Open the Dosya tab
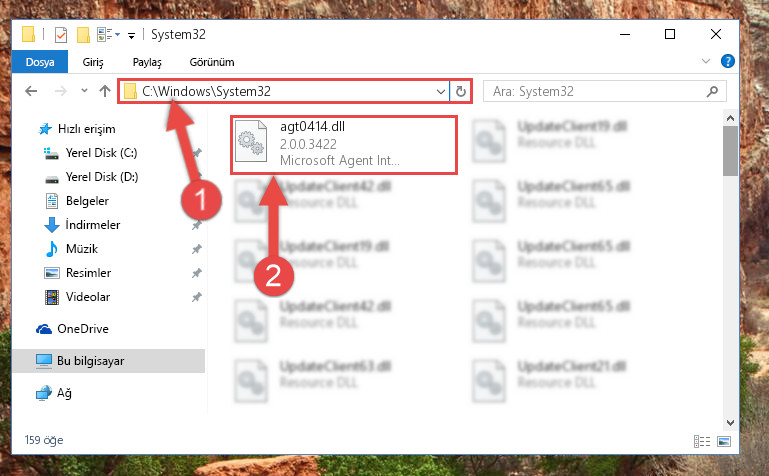This screenshot has height=476, width=769. click(40, 62)
